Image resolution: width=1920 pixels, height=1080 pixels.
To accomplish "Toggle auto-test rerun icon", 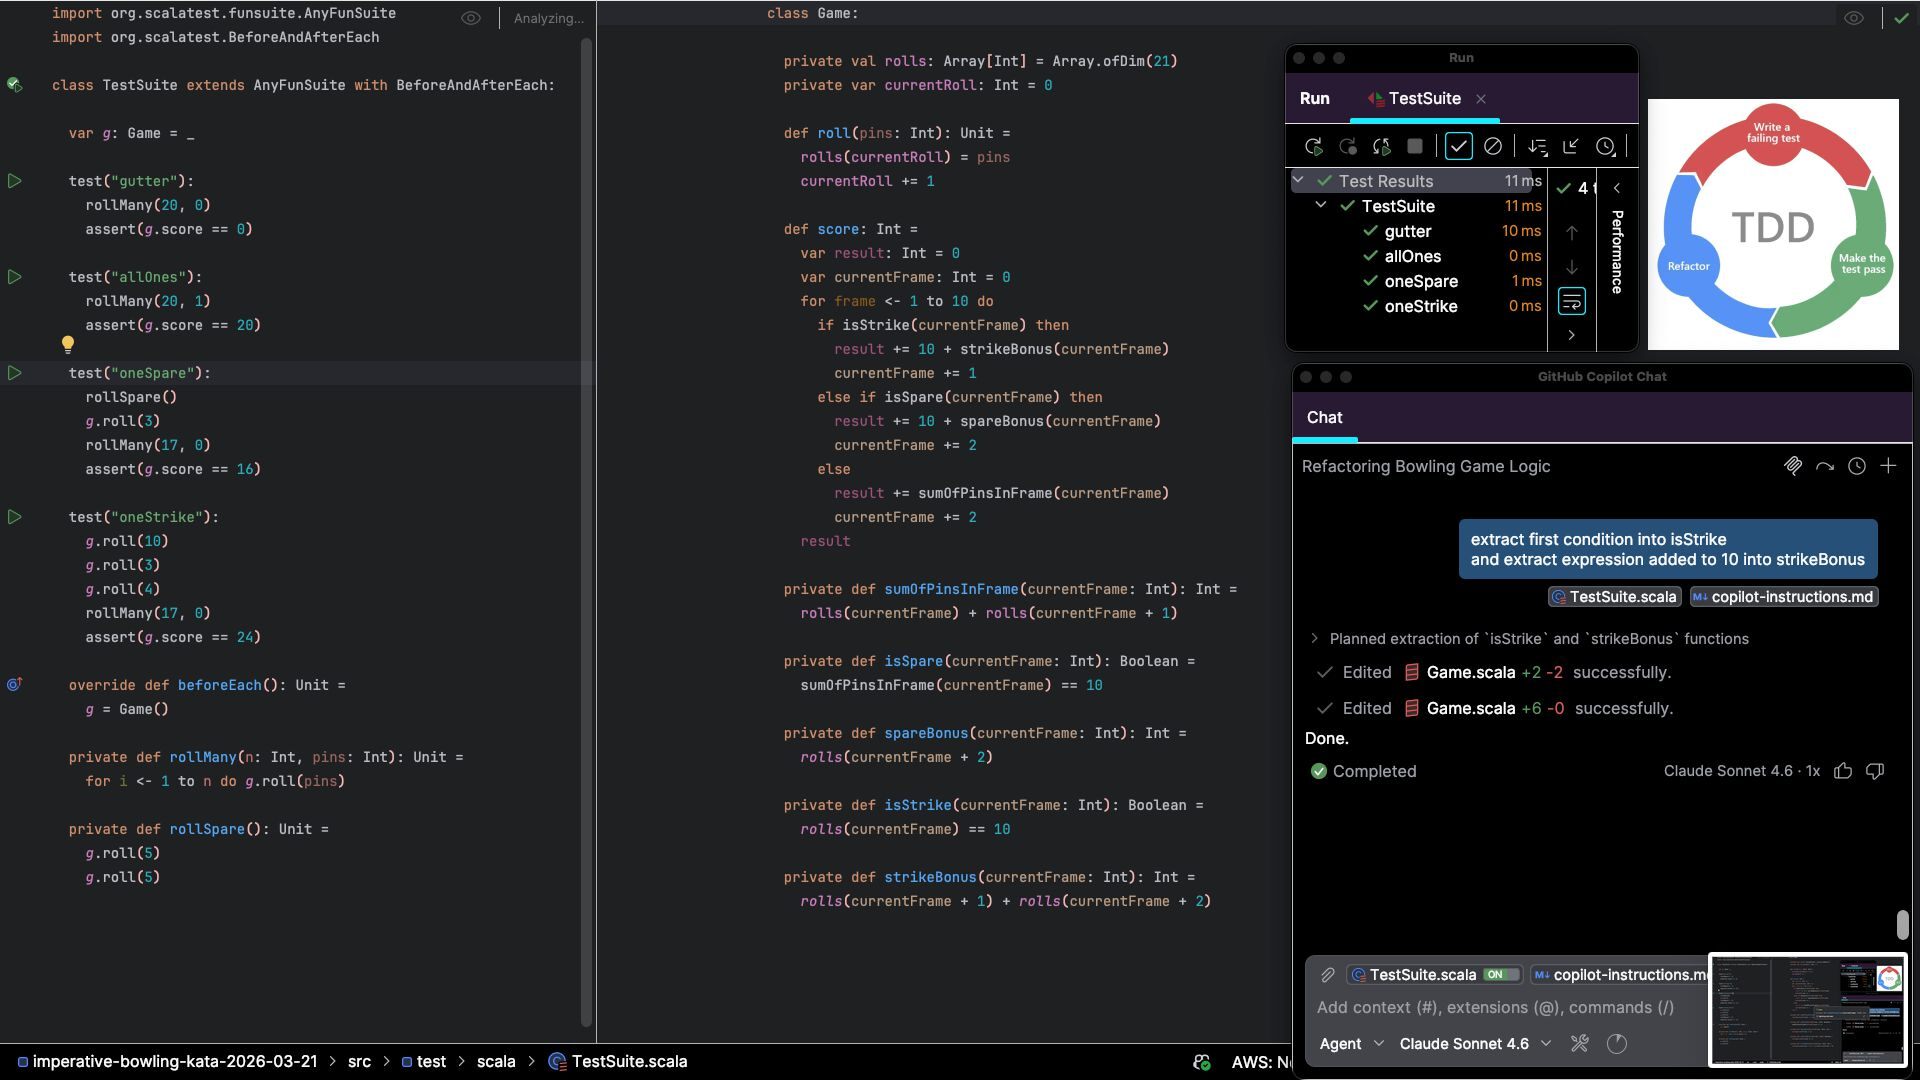I will click(x=1381, y=147).
